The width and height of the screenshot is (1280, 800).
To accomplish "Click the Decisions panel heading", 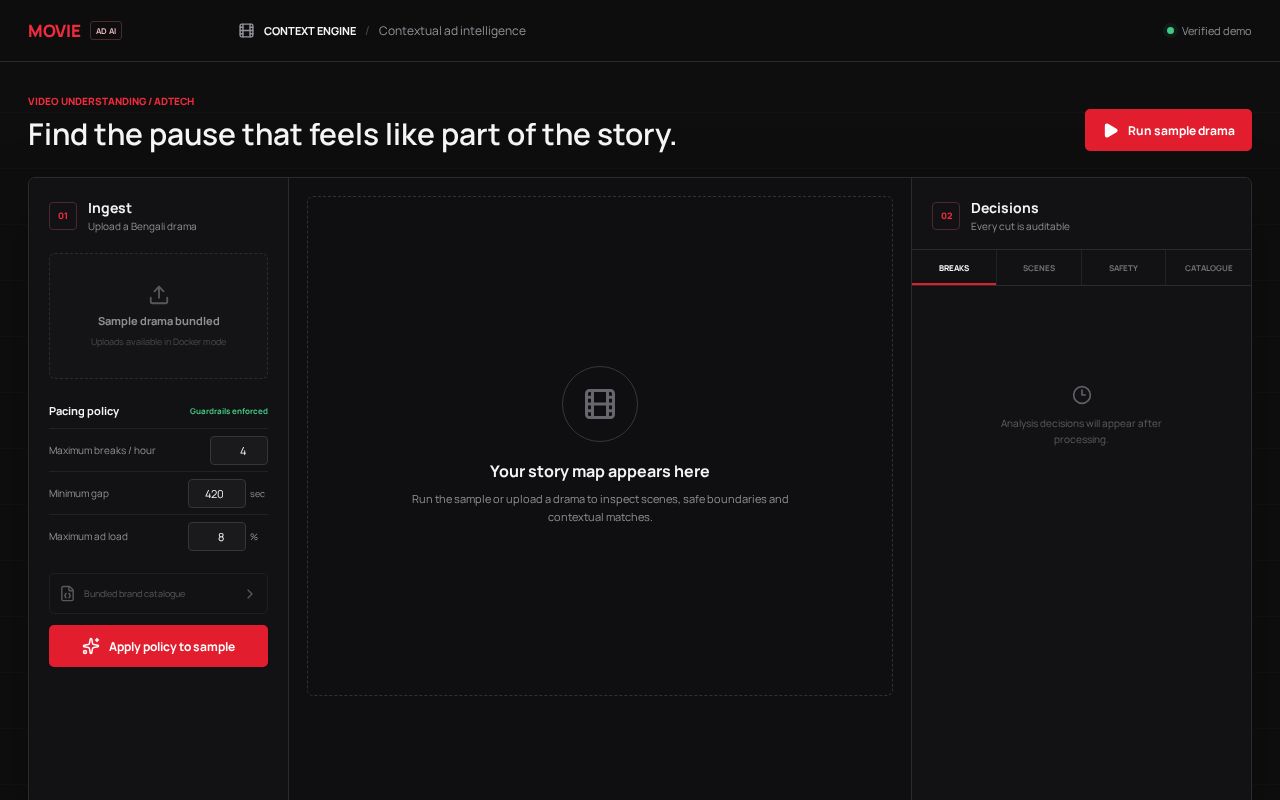I will (1005, 208).
